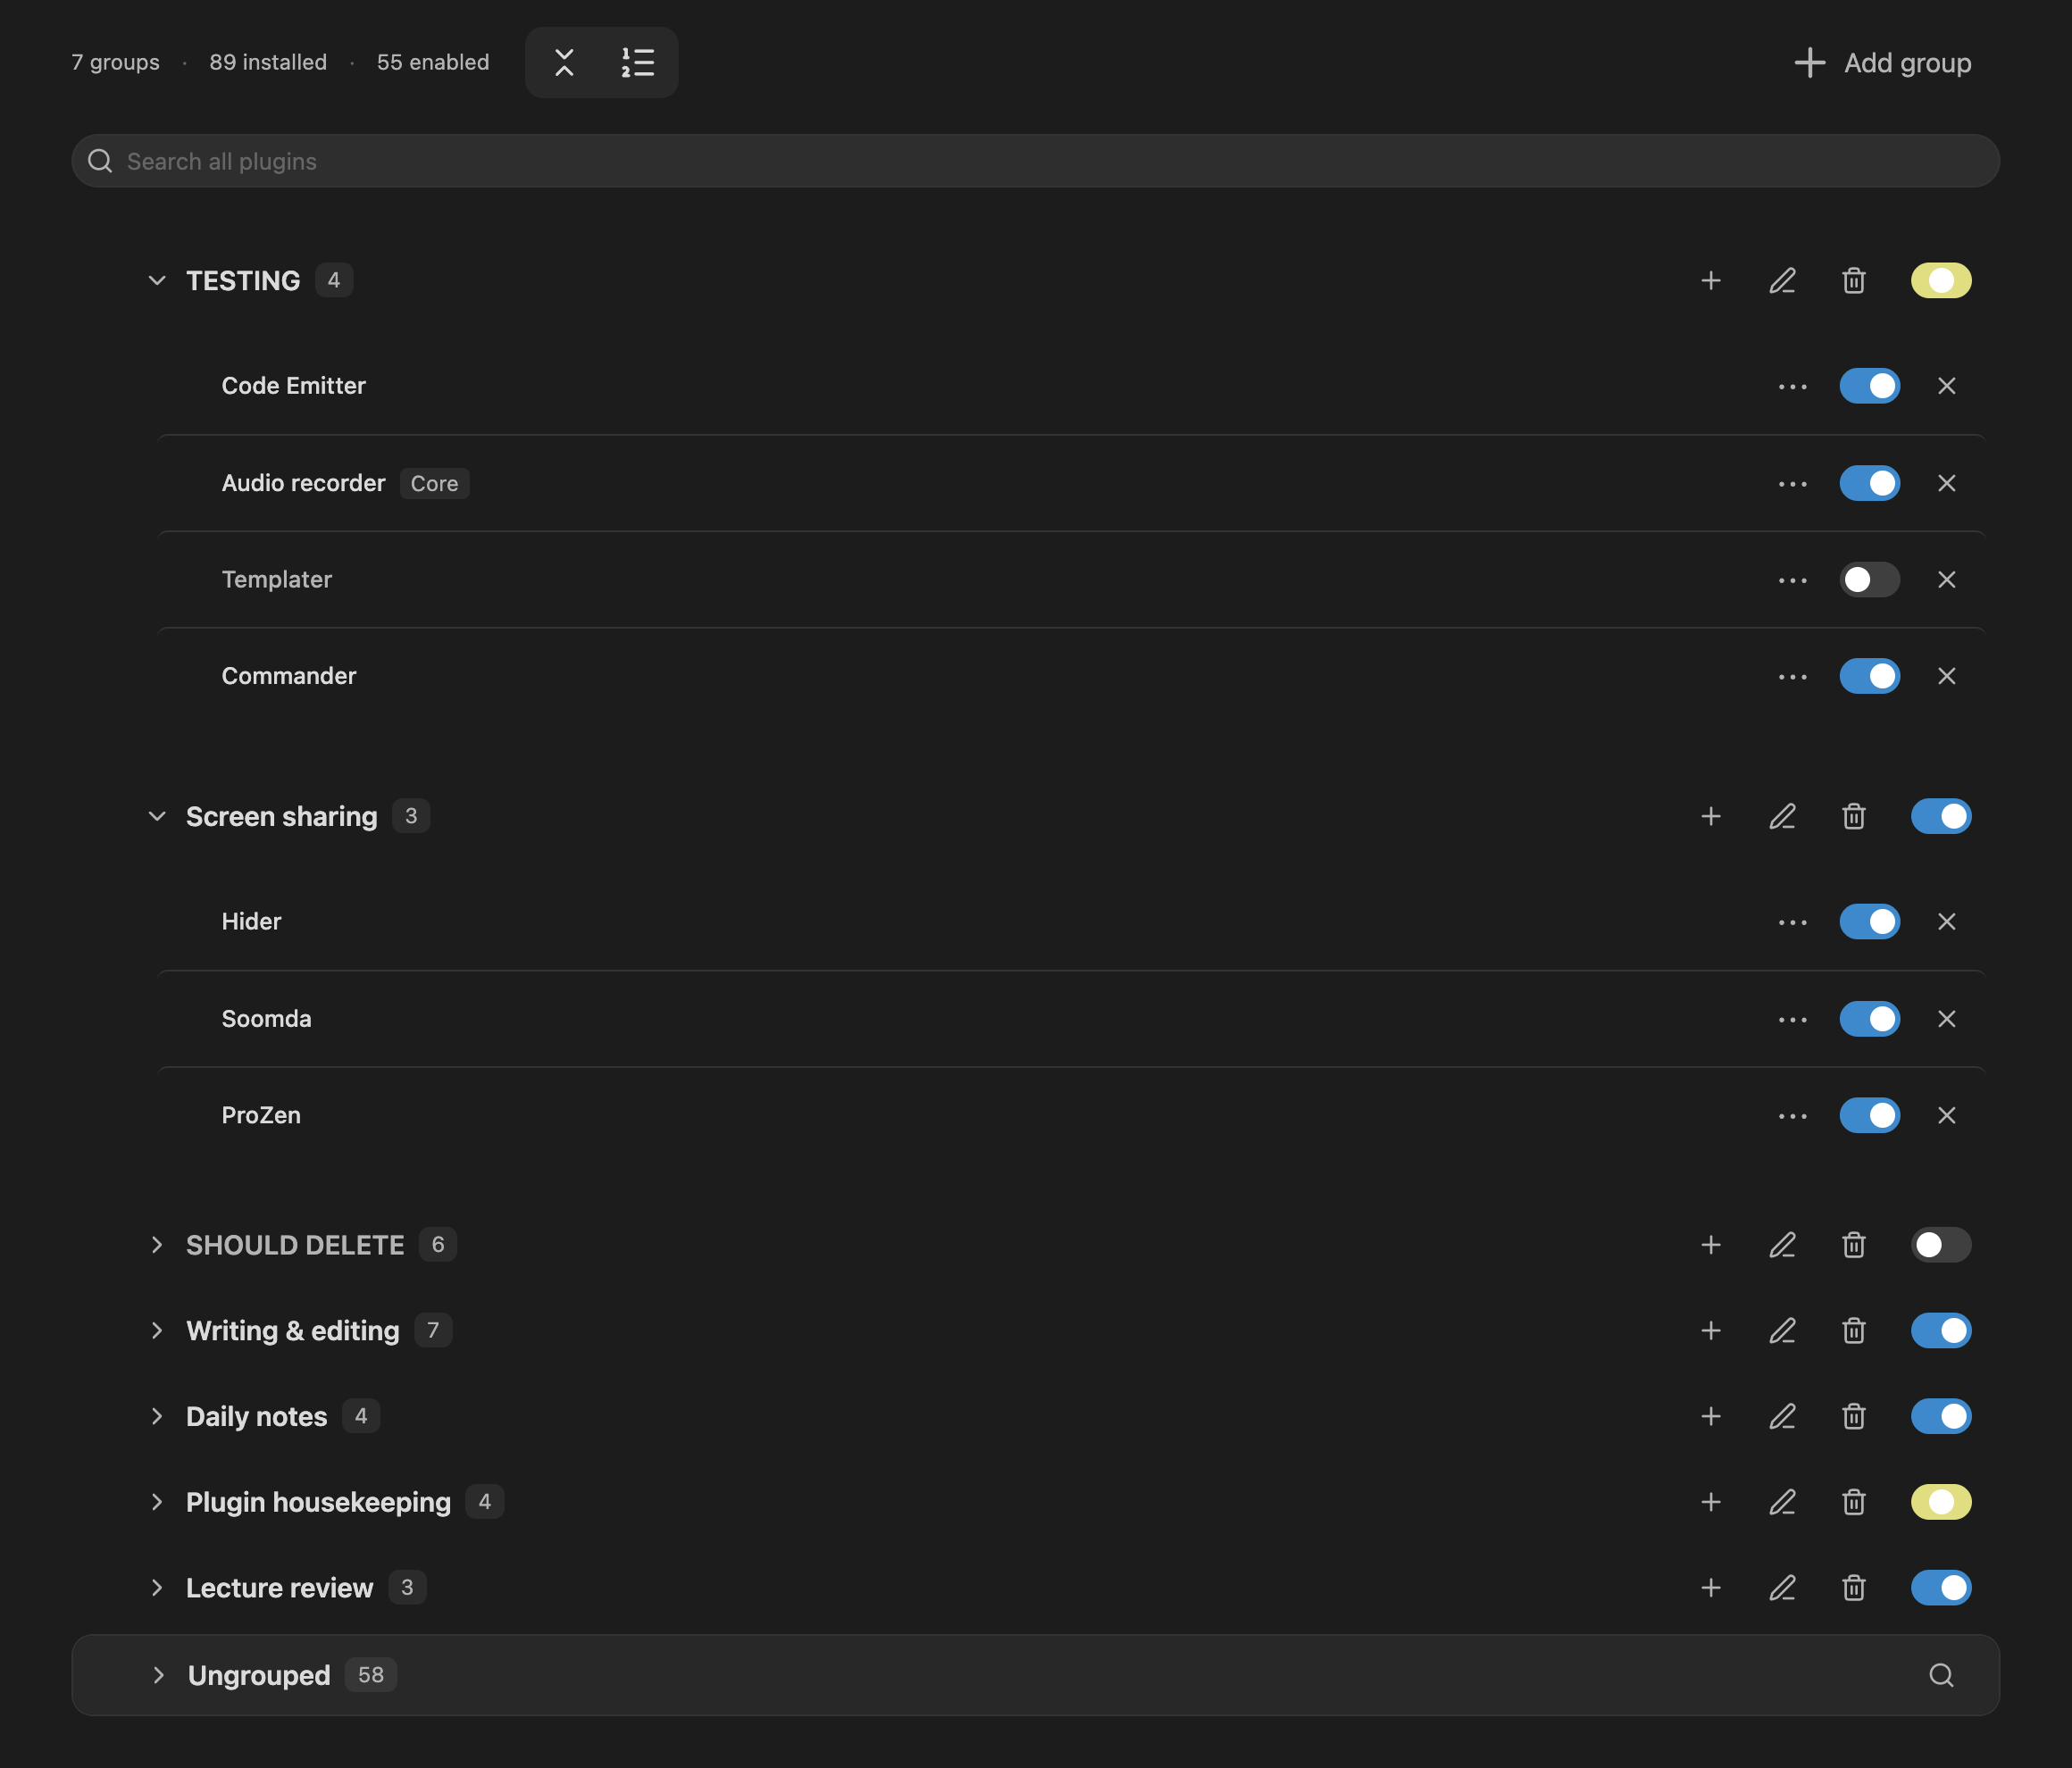2072x1768 pixels.
Task: Delete the TESTING group
Action: click(1854, 280)
